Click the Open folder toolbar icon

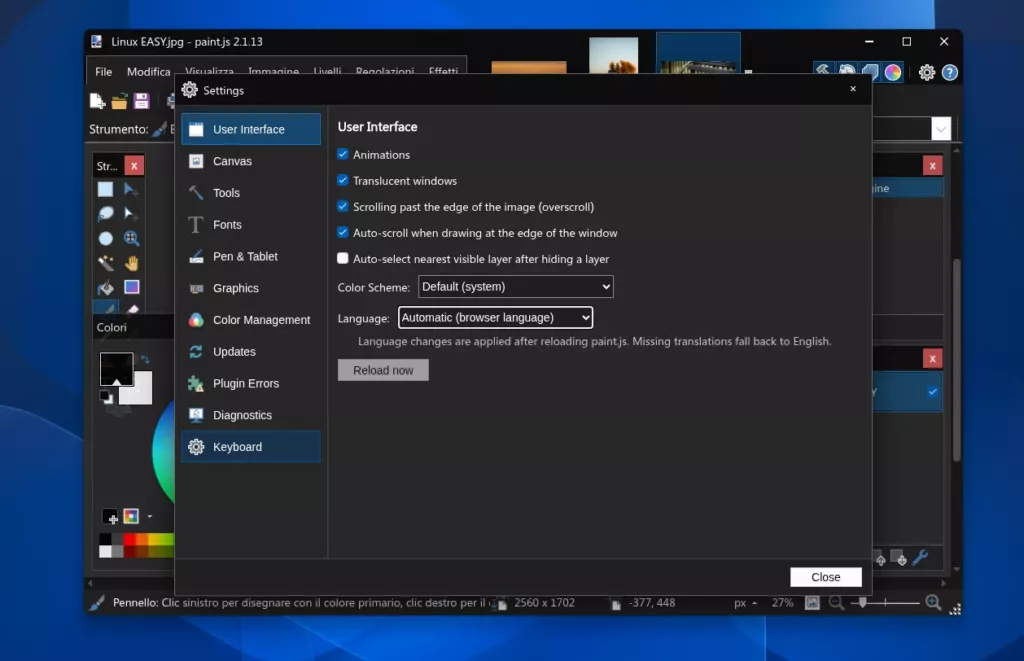(x=119, y=101)
